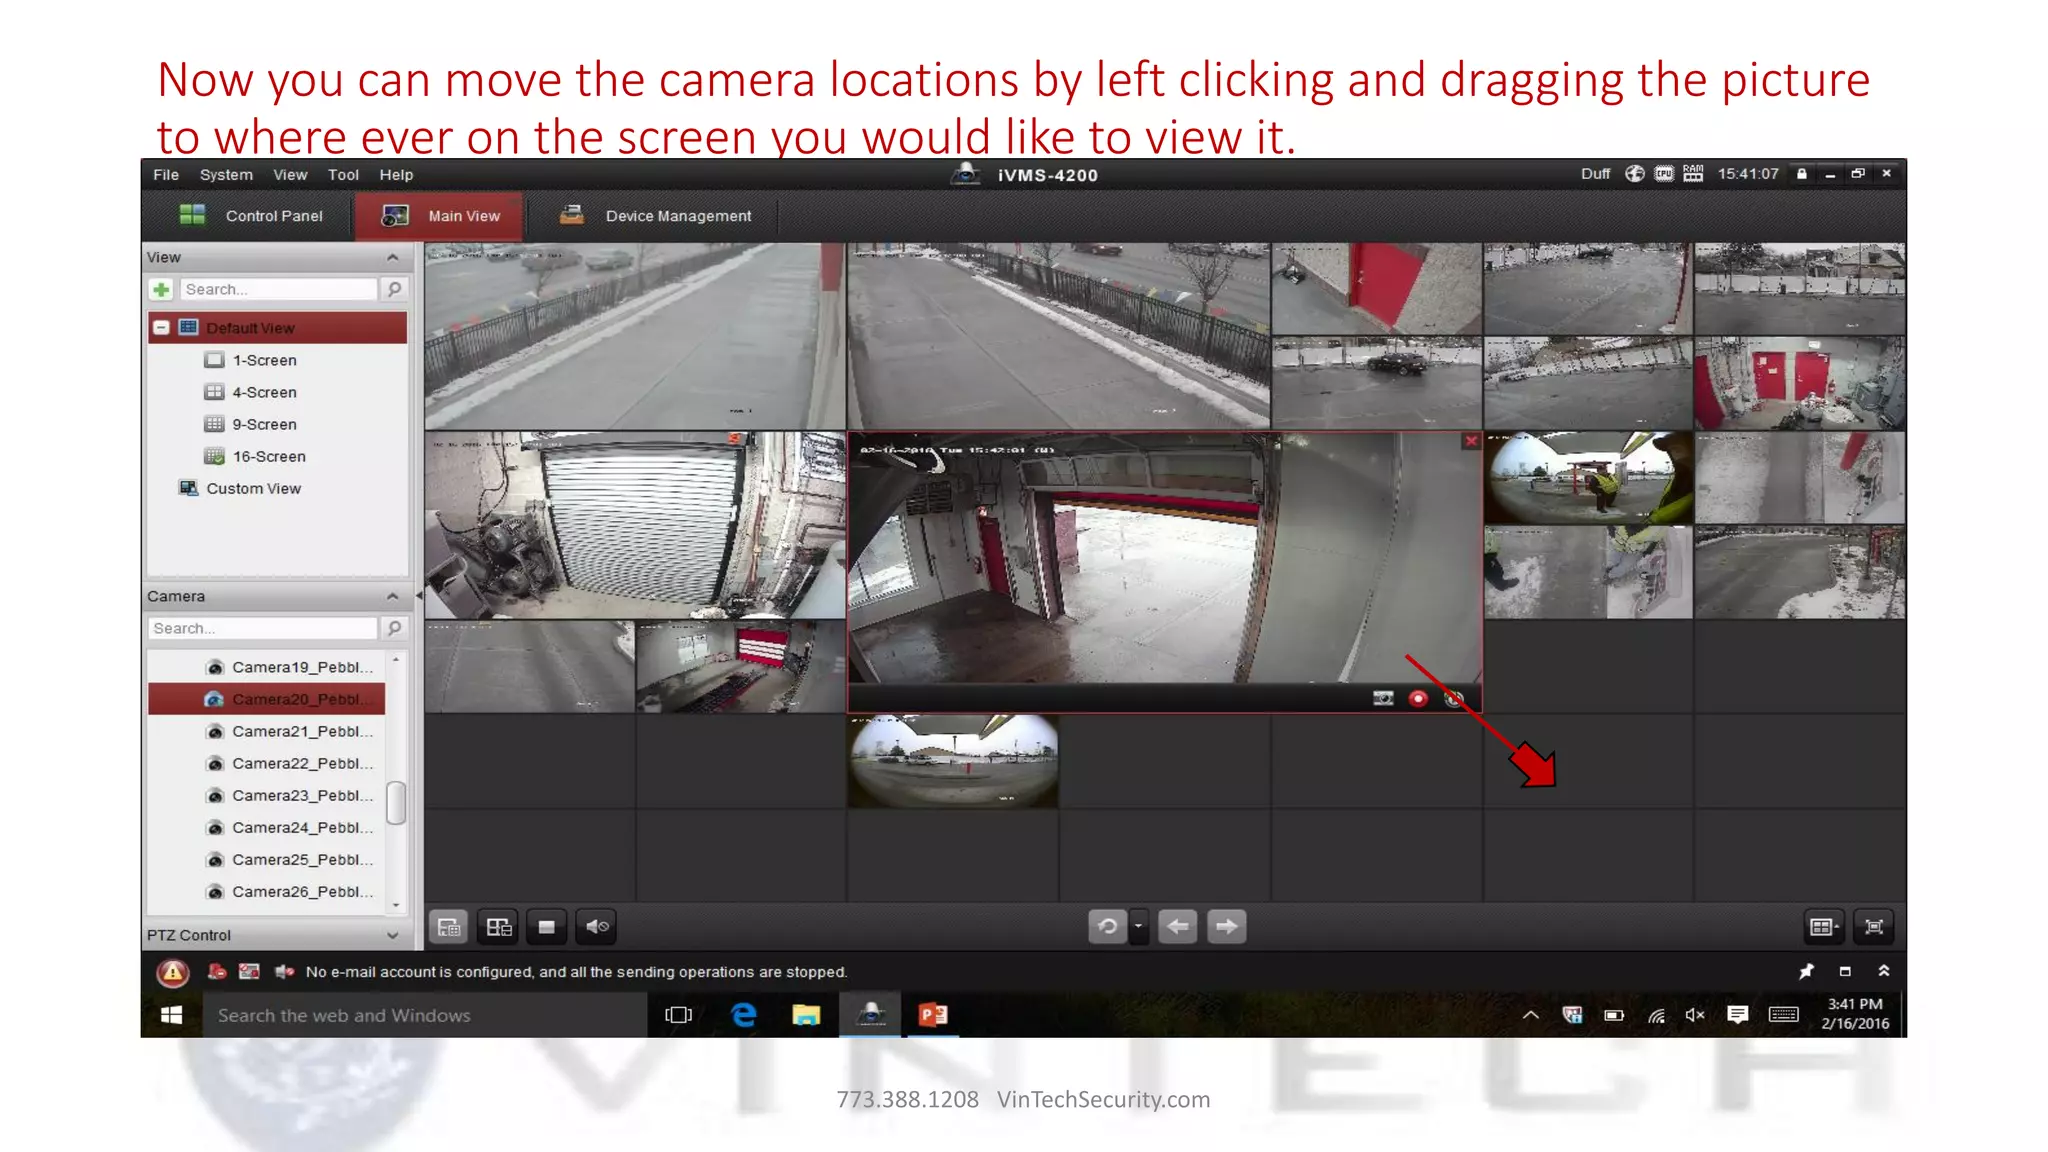This screenshot has height=1152, width=2048.
Task: Click the camera list scrollbar thumb
Action: point(396,803)
